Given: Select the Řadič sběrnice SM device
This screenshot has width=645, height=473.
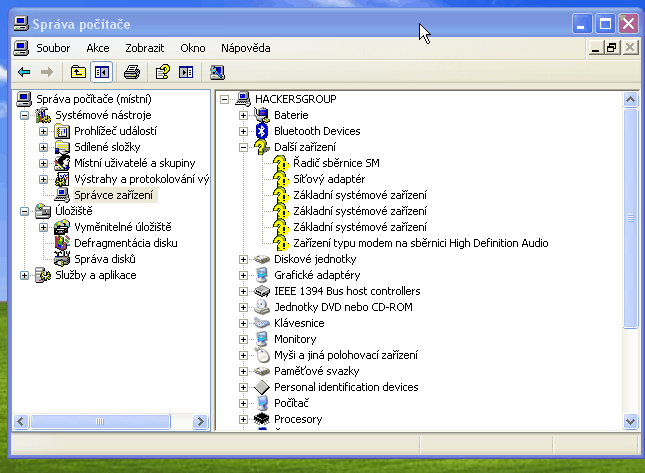Looking at the screenshot, I should [336, 163].
